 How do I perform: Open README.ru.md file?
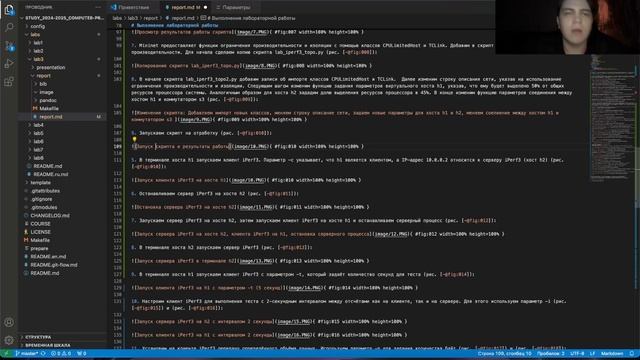51,174
